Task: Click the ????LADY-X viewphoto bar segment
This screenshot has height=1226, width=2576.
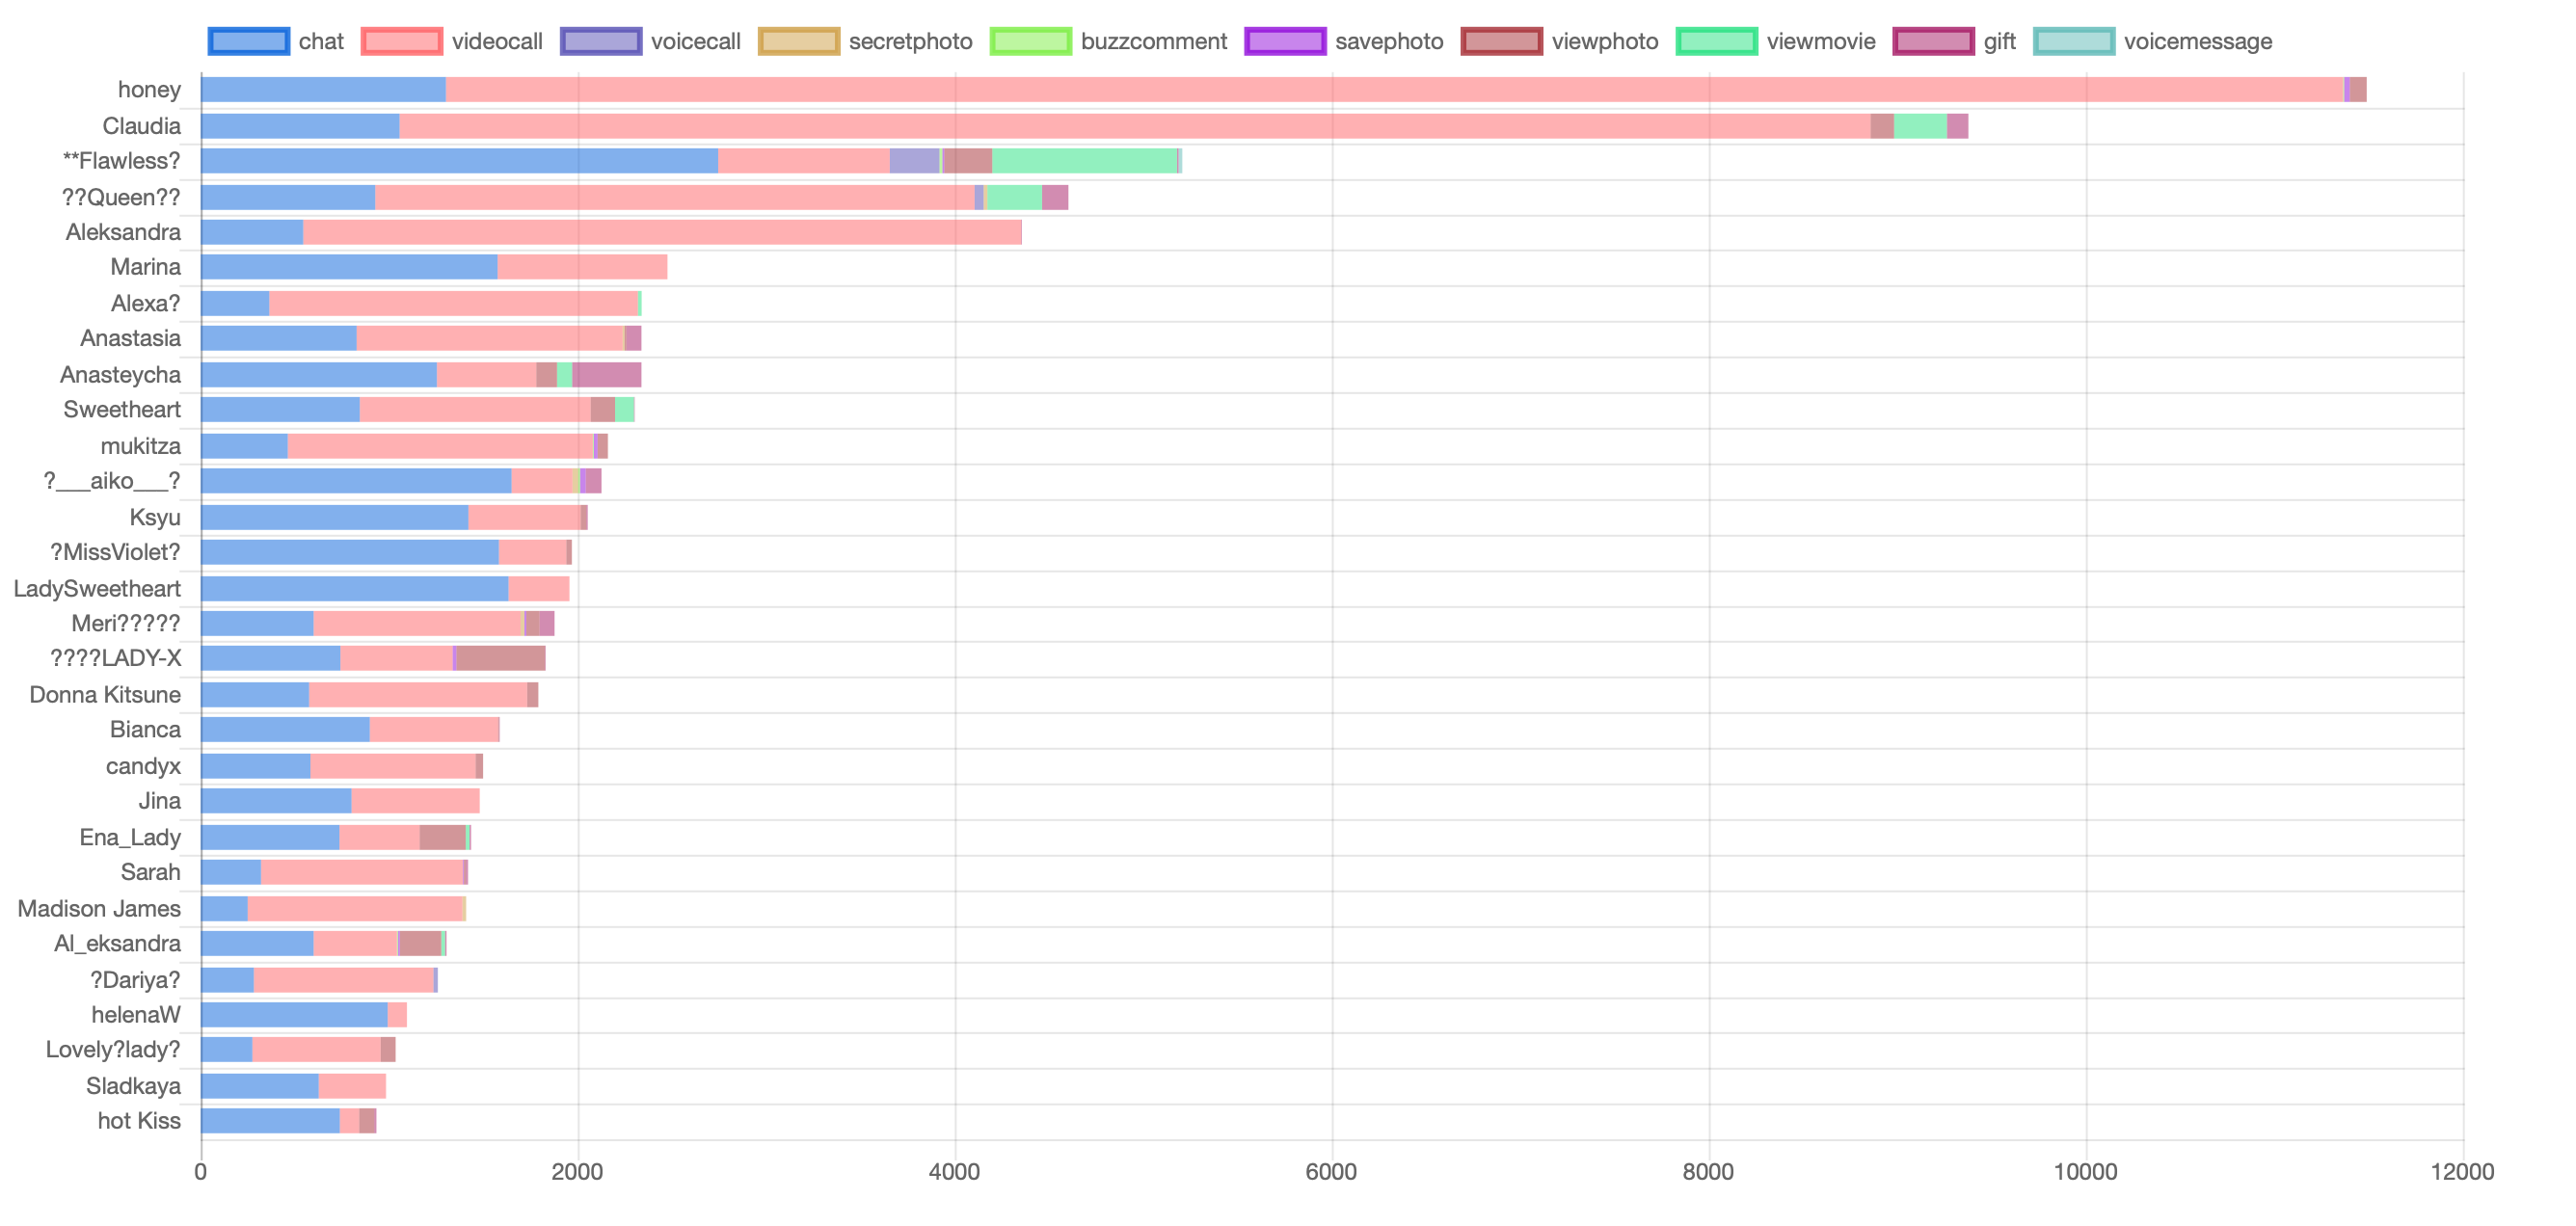Action: [501, 658]
